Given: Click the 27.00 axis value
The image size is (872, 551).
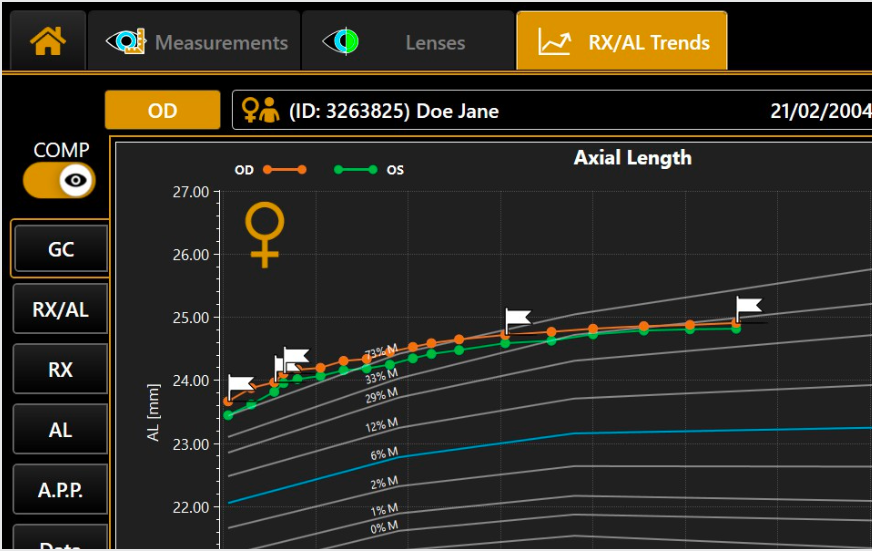Looking at the screenshot, I should [x=191, y=192].
